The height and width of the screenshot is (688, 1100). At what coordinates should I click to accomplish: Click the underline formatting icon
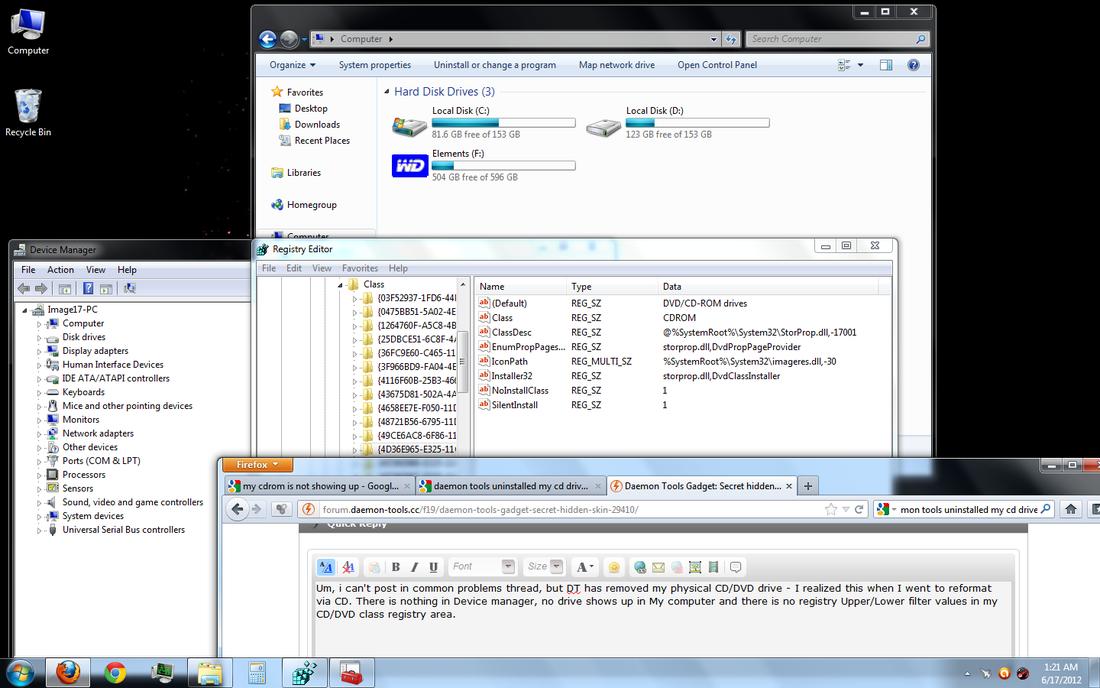tap(433, 567)
